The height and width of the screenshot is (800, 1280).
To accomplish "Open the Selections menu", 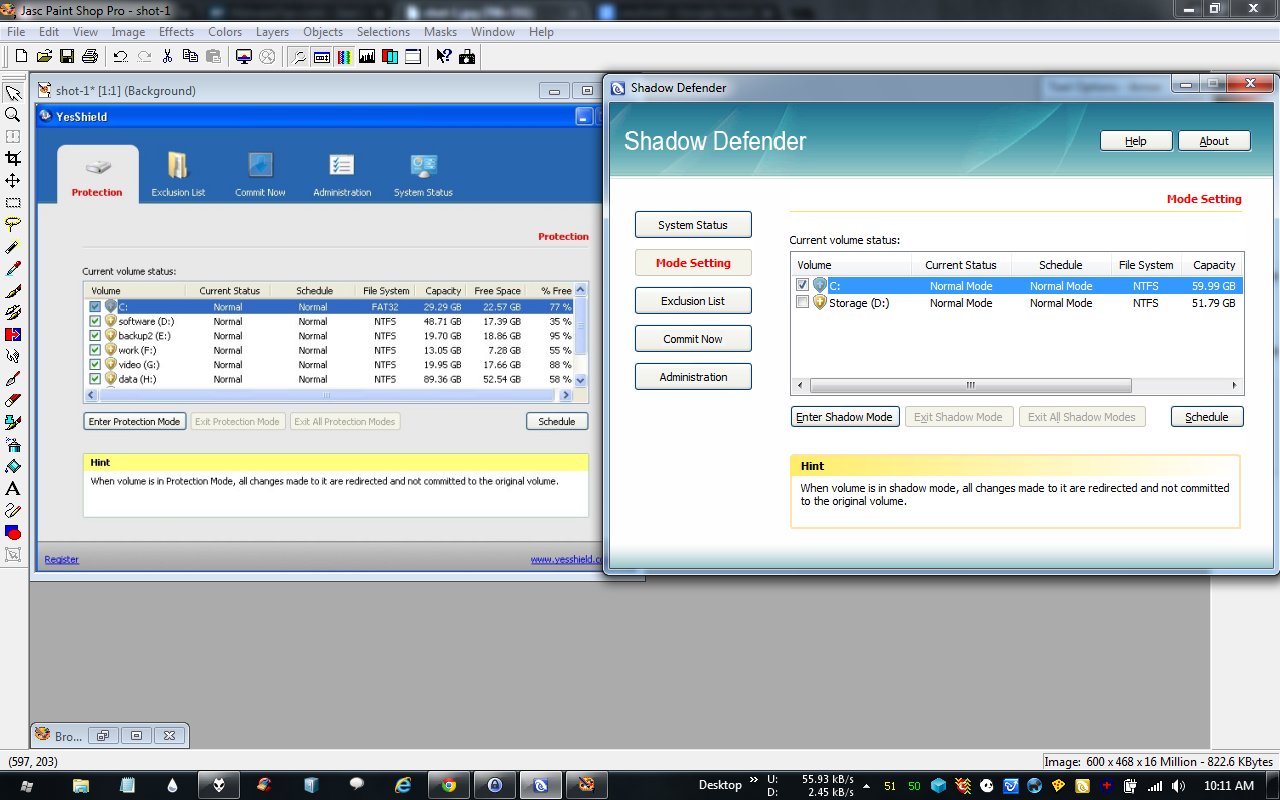I will coord(383,32).
